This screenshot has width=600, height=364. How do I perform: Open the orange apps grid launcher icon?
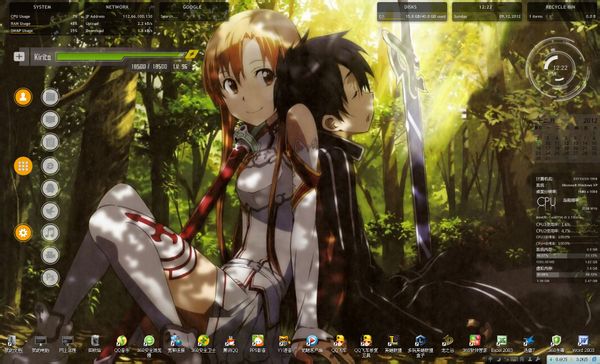pos(23,166)
